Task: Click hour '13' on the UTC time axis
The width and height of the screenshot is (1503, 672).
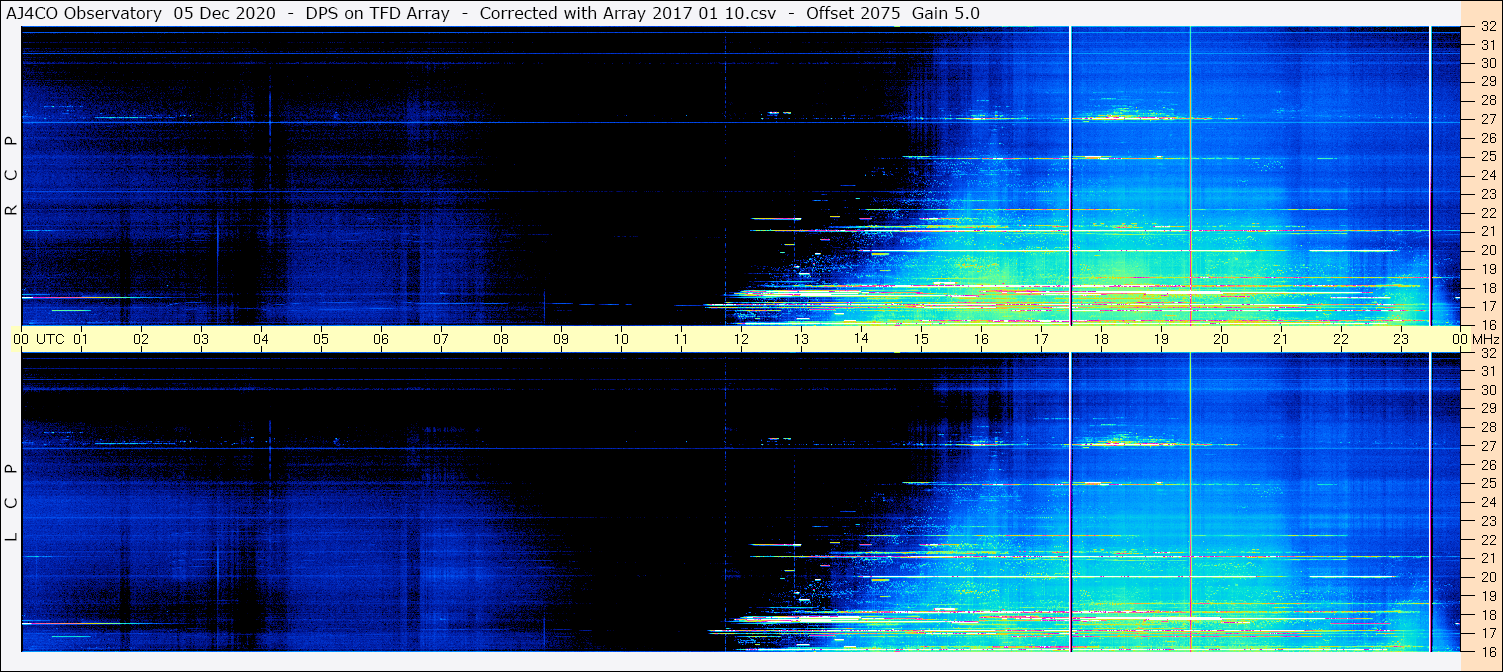Action: click(x=801, y=339)
